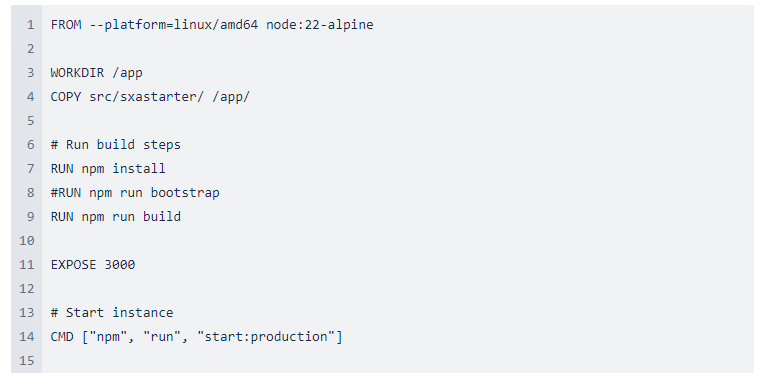This screenshot has width=763, height=373.
Task: Click 'RUN npm install' line
Action: 108,169
